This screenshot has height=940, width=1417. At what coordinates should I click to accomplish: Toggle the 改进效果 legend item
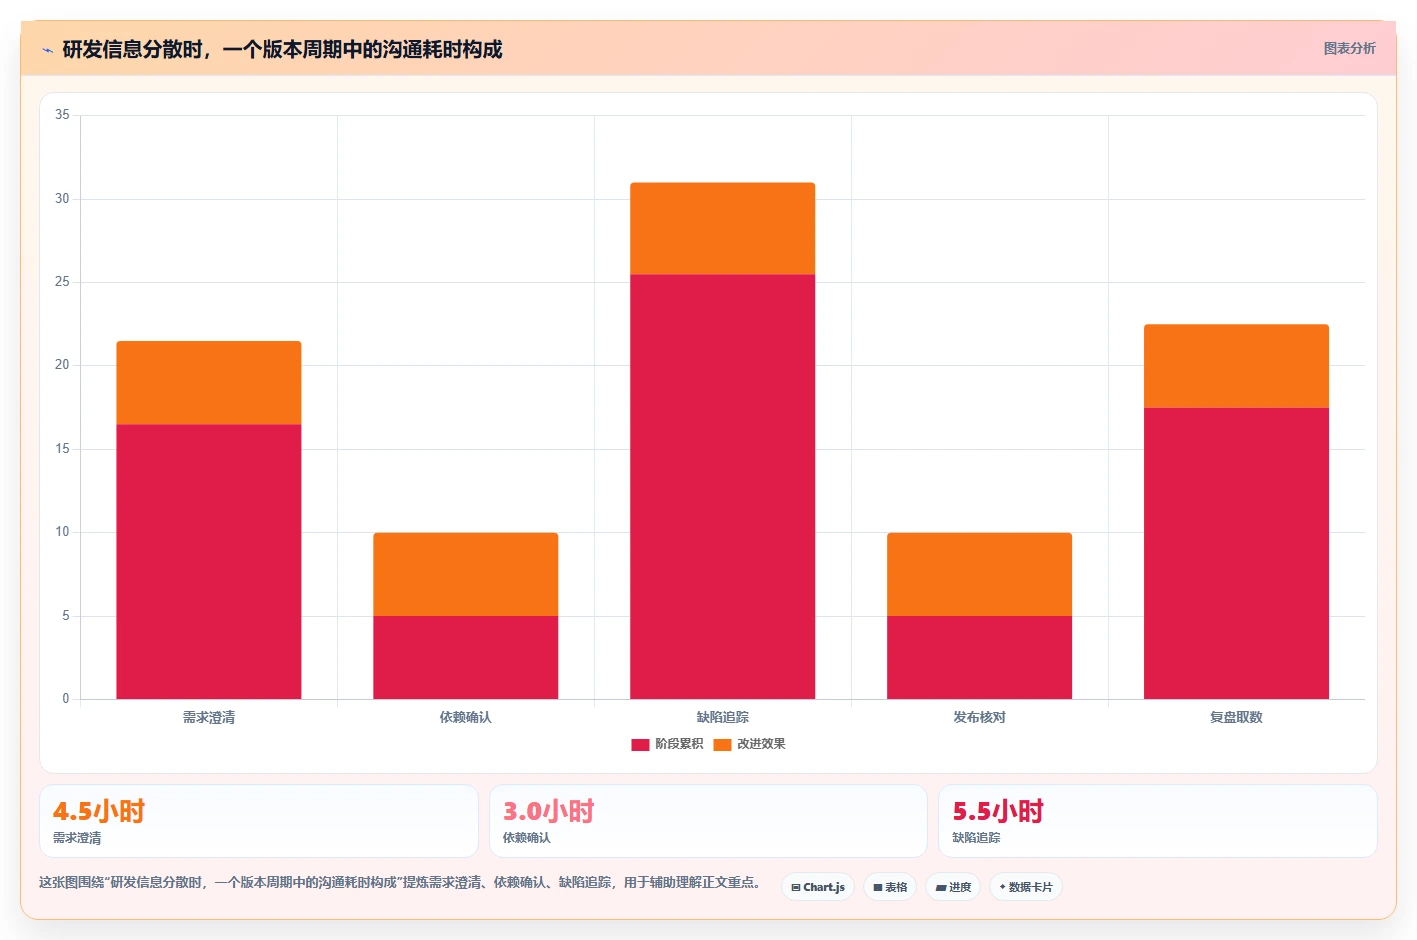click(749, 744)
